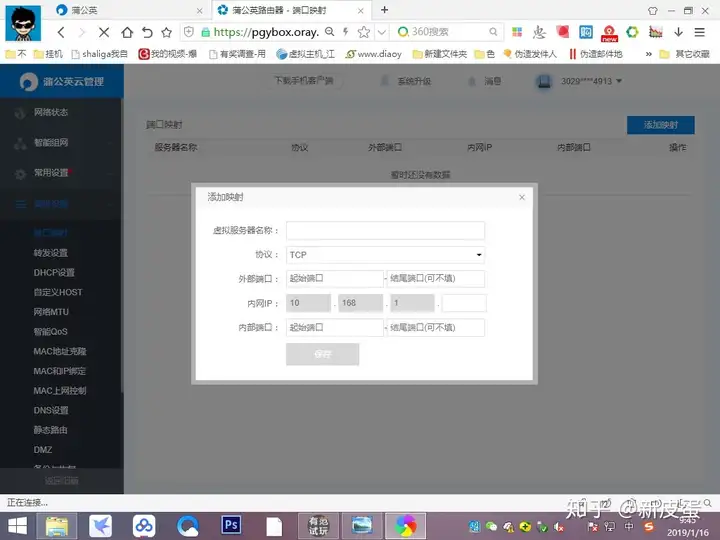Open the www.diaoy bookmark
The height and width of the screenshot is (540, 720).
[373, 54]
